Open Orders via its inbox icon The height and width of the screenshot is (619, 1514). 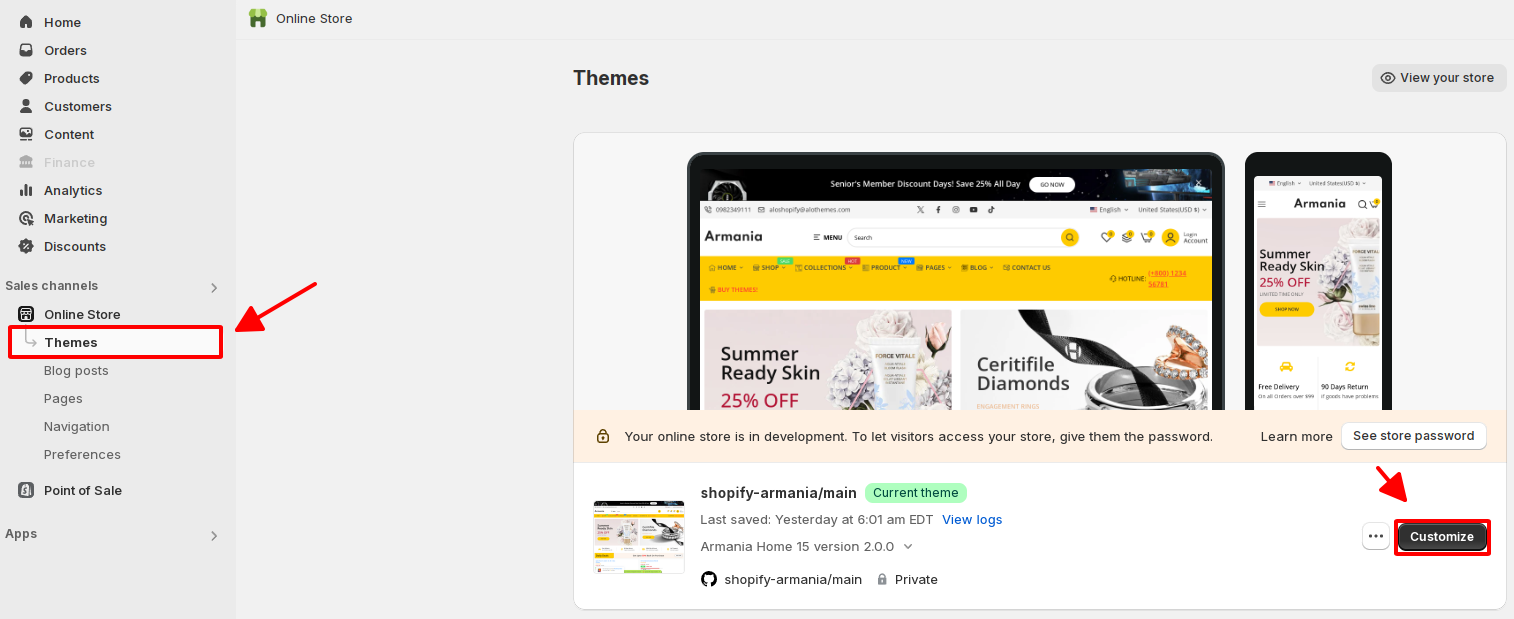coord(26,50)
